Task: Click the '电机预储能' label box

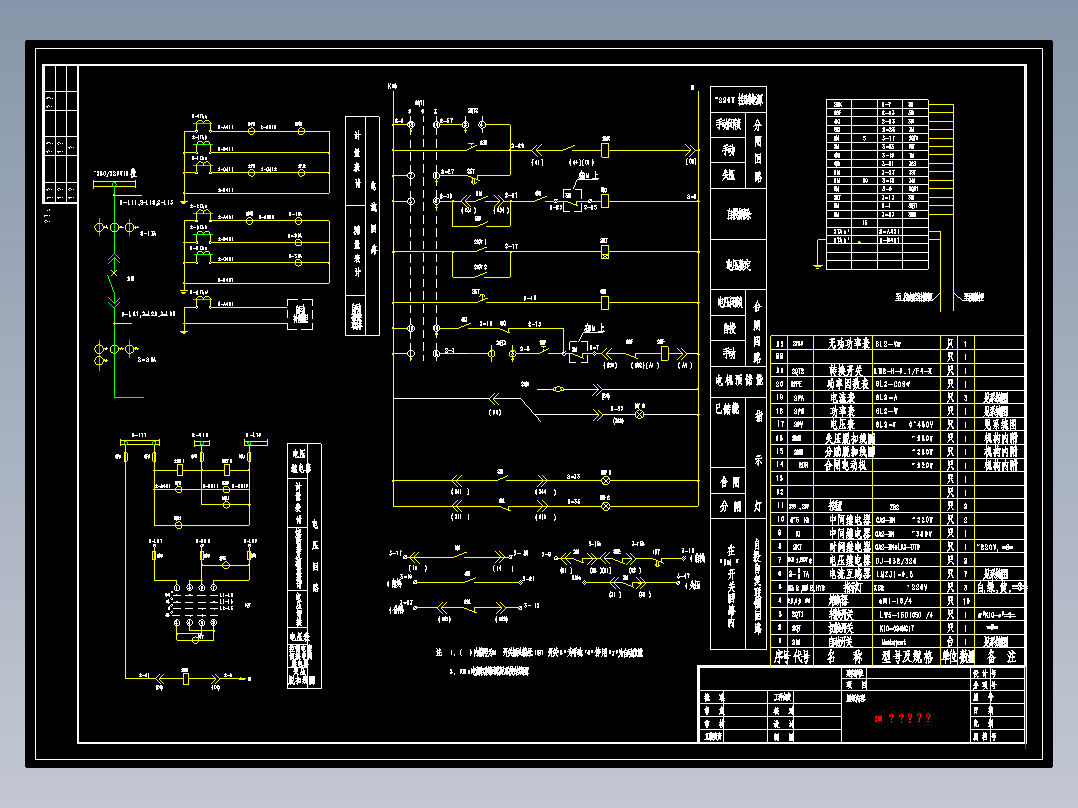Action: click(738, 380)
